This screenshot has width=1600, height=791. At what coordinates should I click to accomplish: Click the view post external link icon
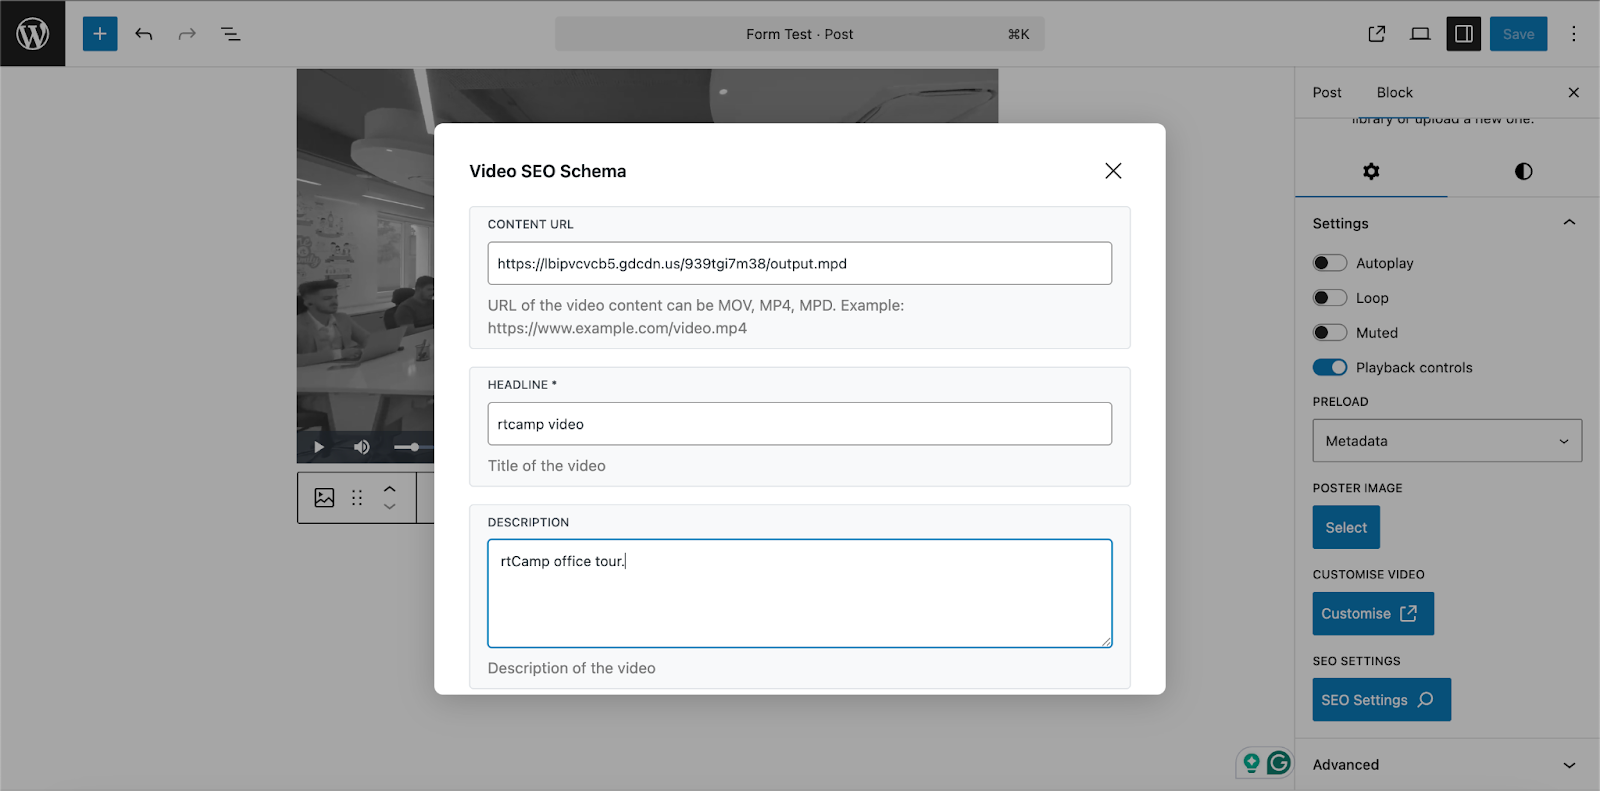tap(1377, 34)
